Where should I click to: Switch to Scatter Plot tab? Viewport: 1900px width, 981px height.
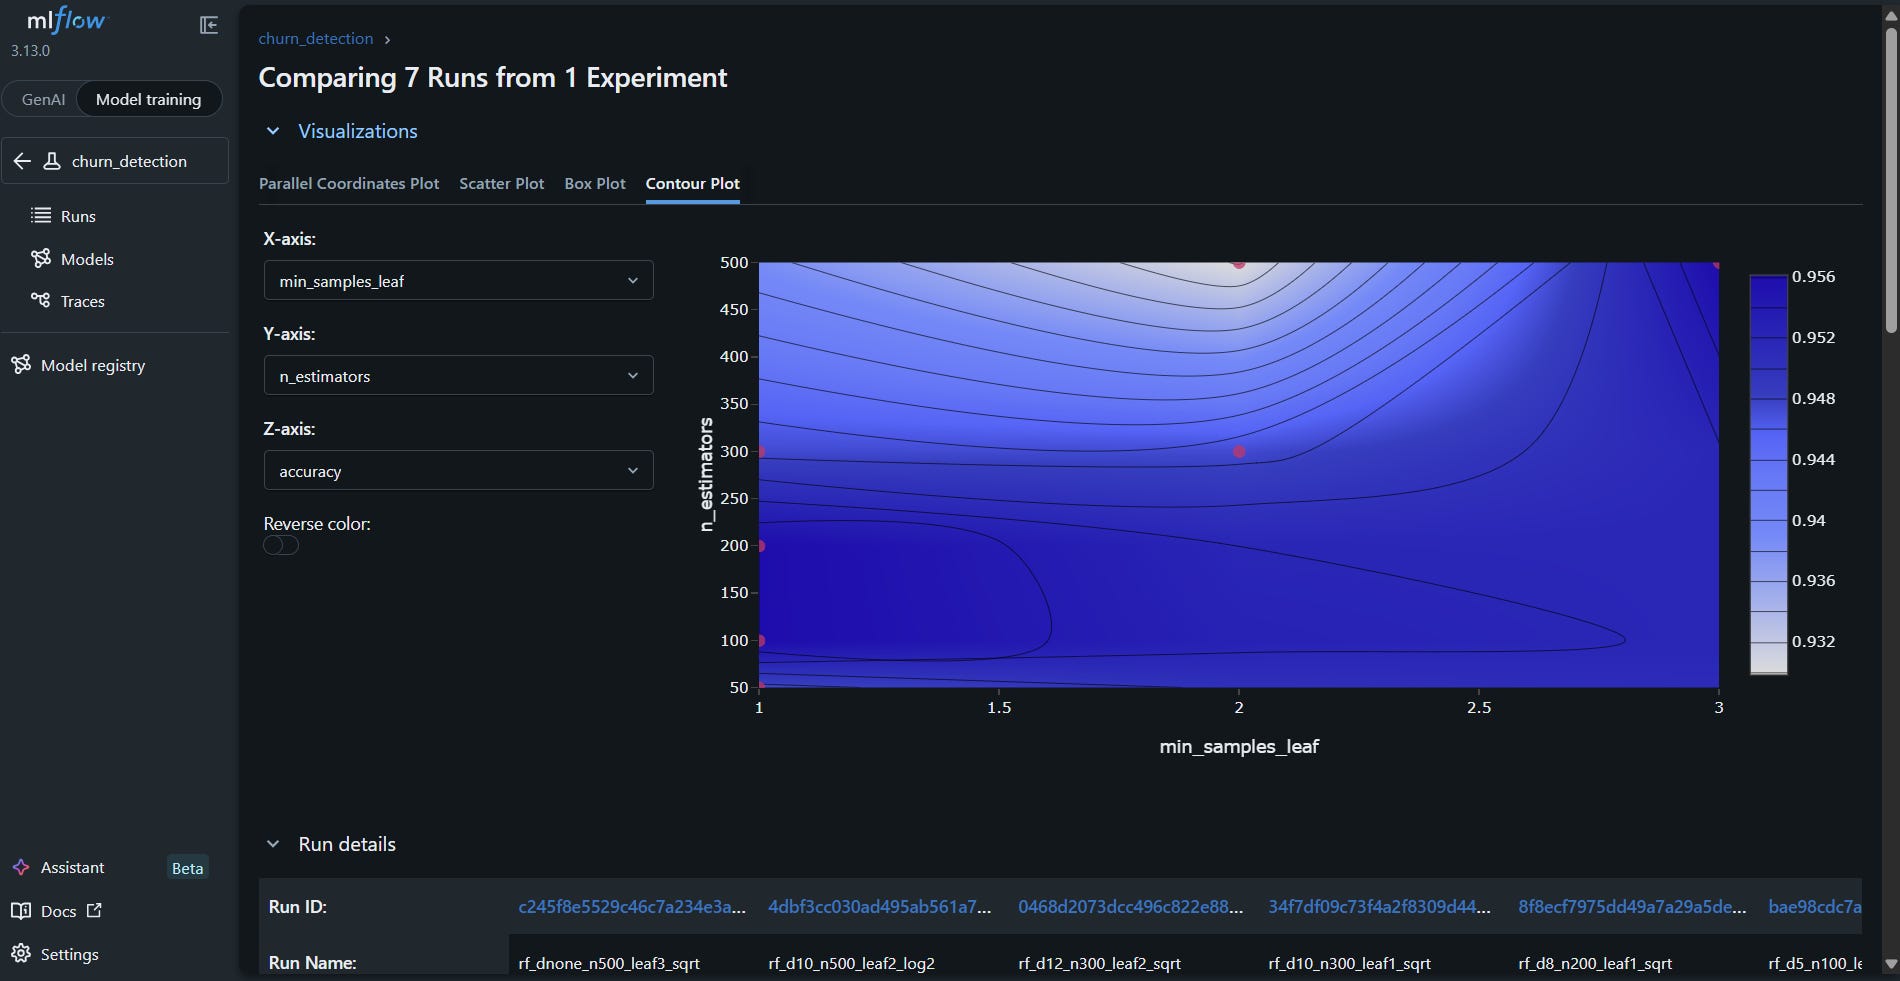coord(501,183)
